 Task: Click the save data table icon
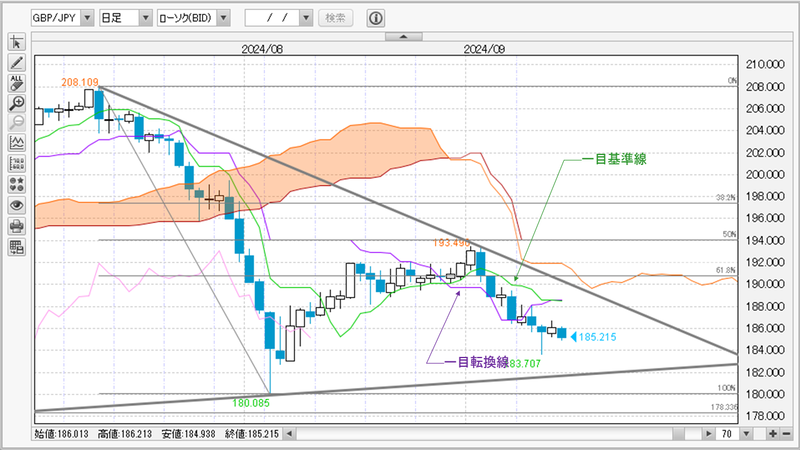[16, 247]
